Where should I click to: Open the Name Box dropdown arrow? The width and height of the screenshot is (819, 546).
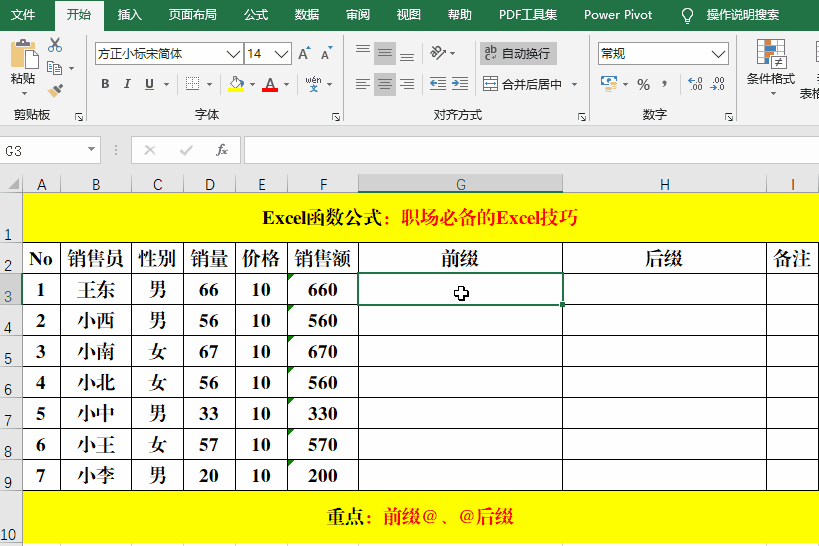tap(91, 149)
